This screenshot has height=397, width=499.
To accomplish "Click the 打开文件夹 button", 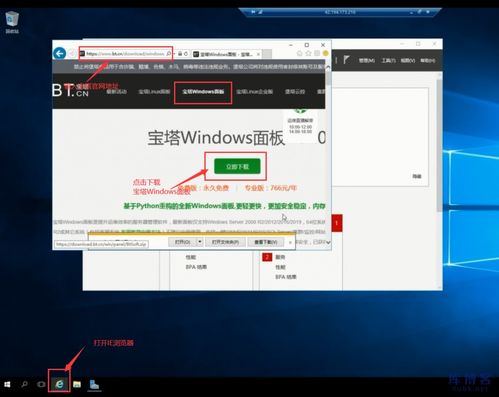I will 225,242.
